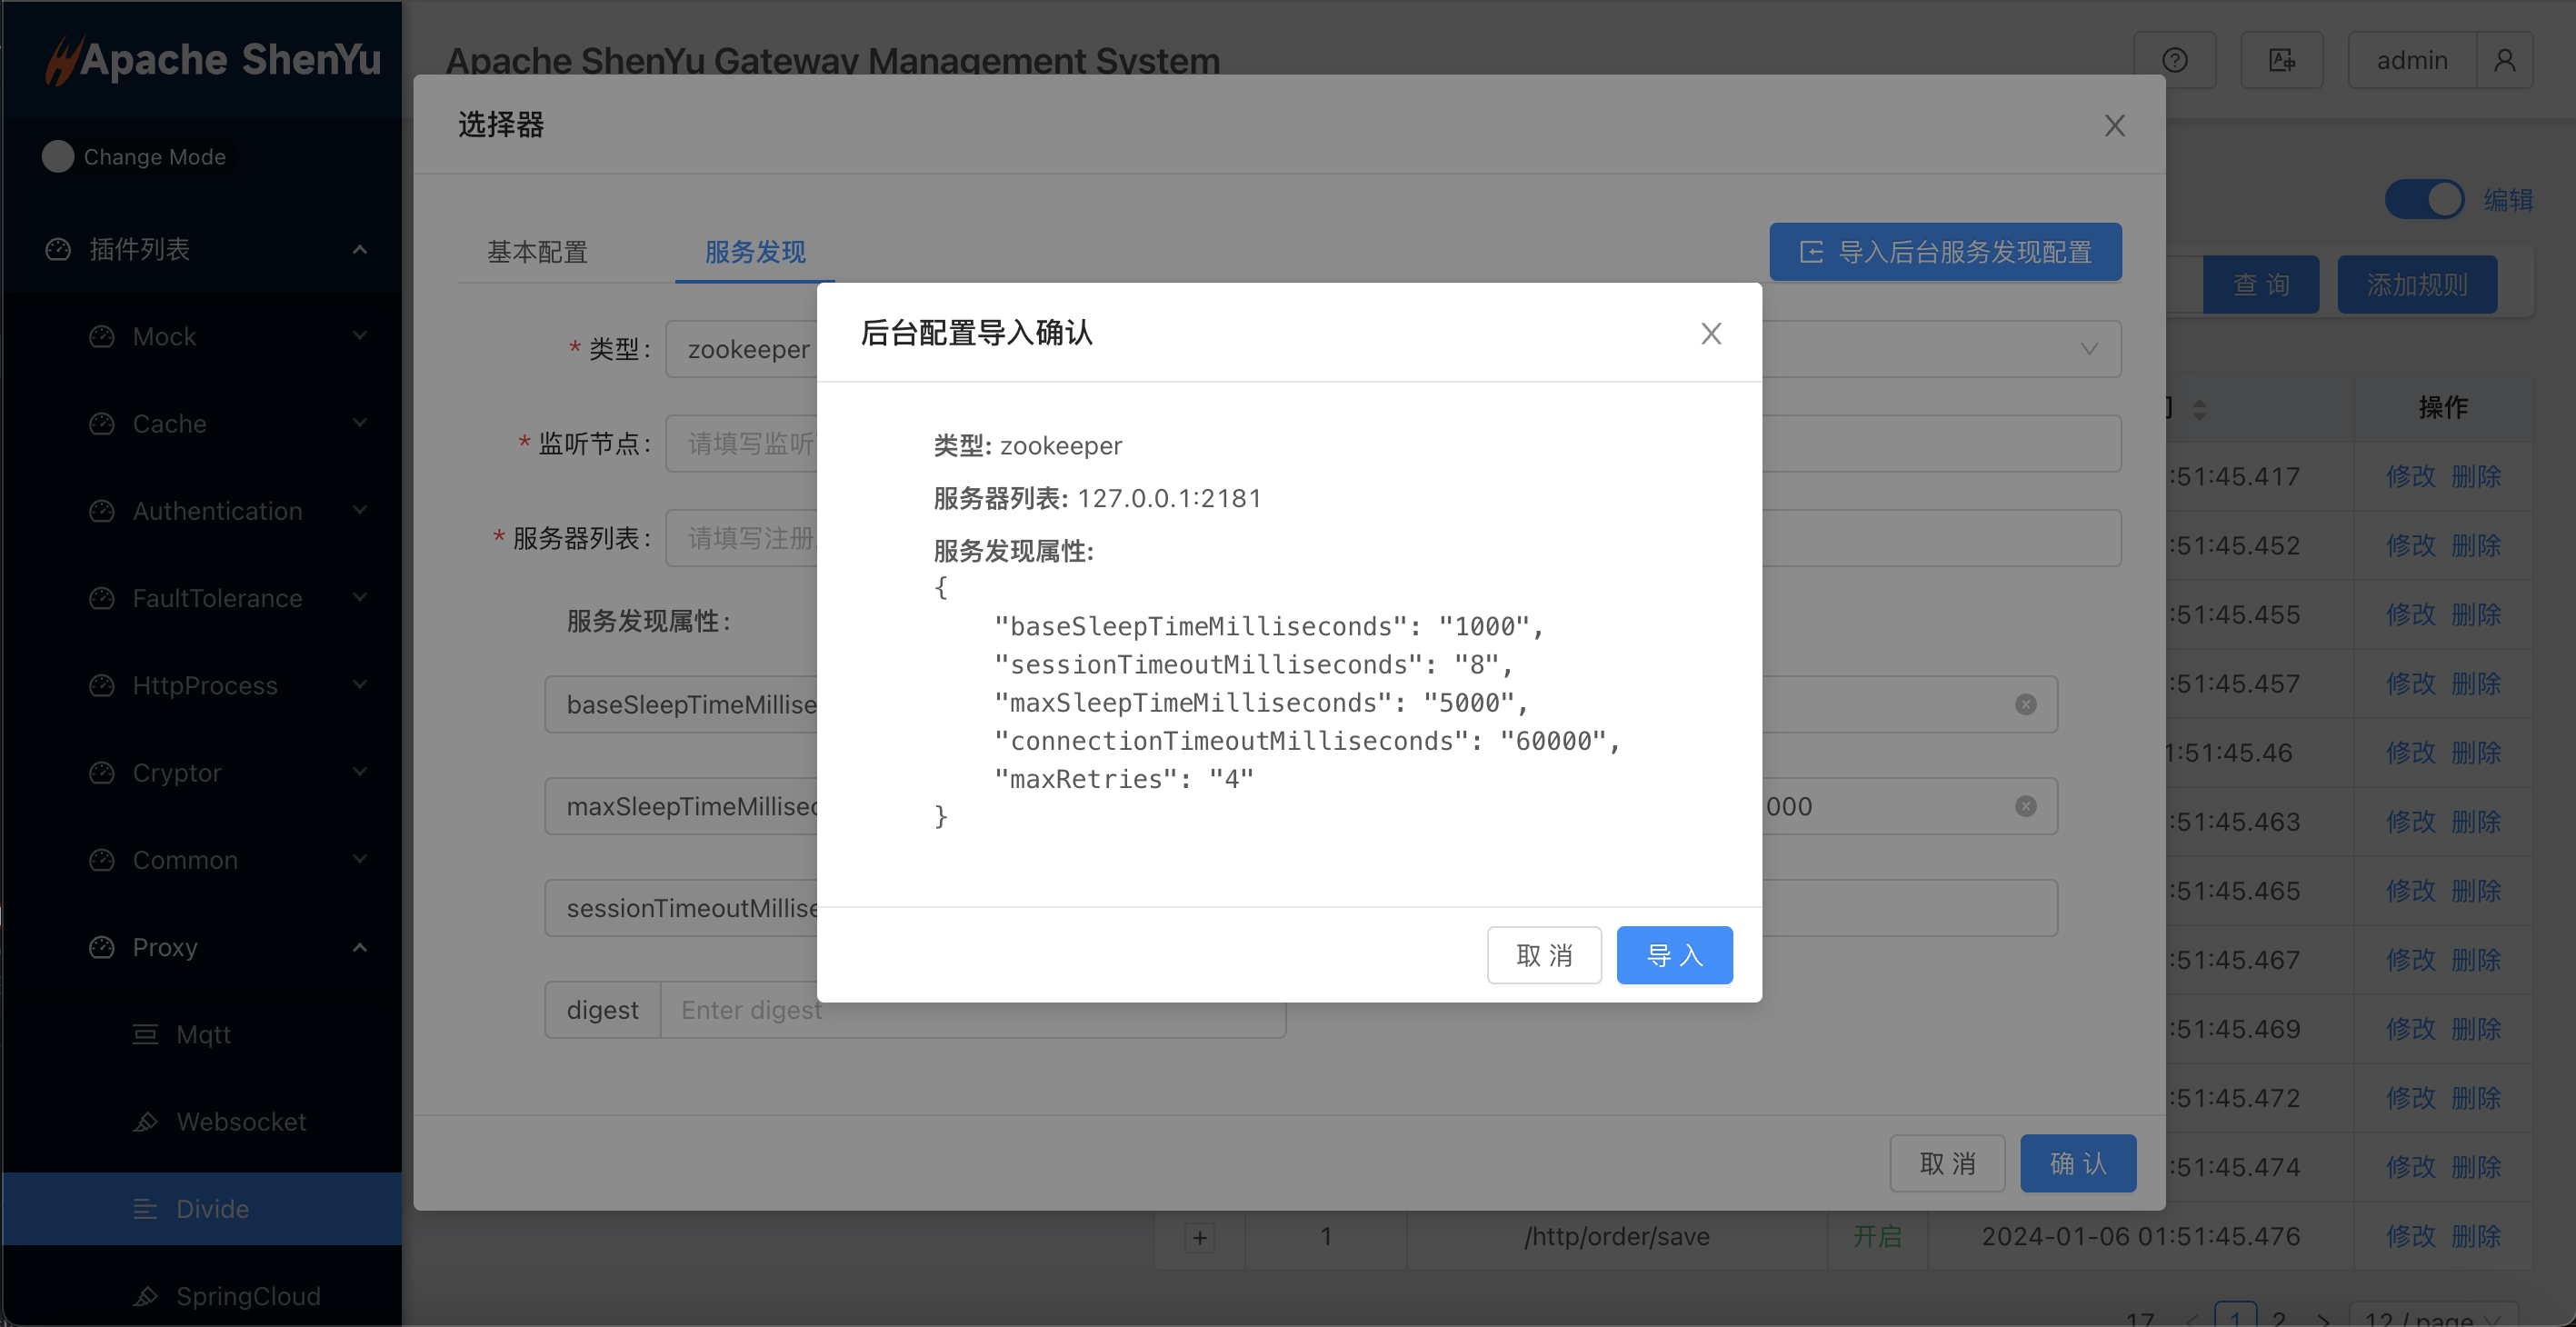Viewport: 2576px width, 1327px height.
Task: Click the help question mark icon
Action: pyautogui.click(x=2174, y=61)
